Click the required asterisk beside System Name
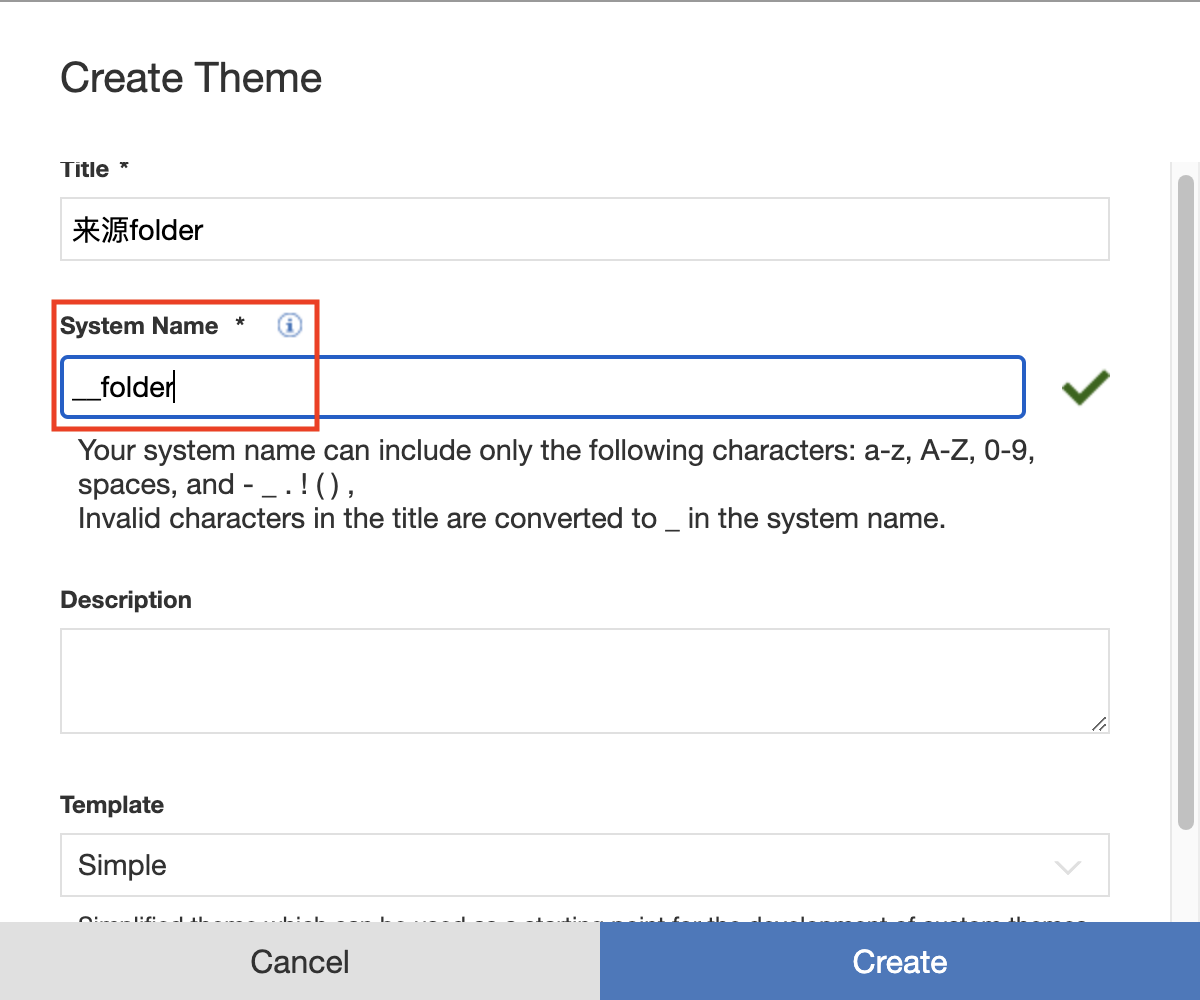The image size is (1200, 1000). pos(240,325)
